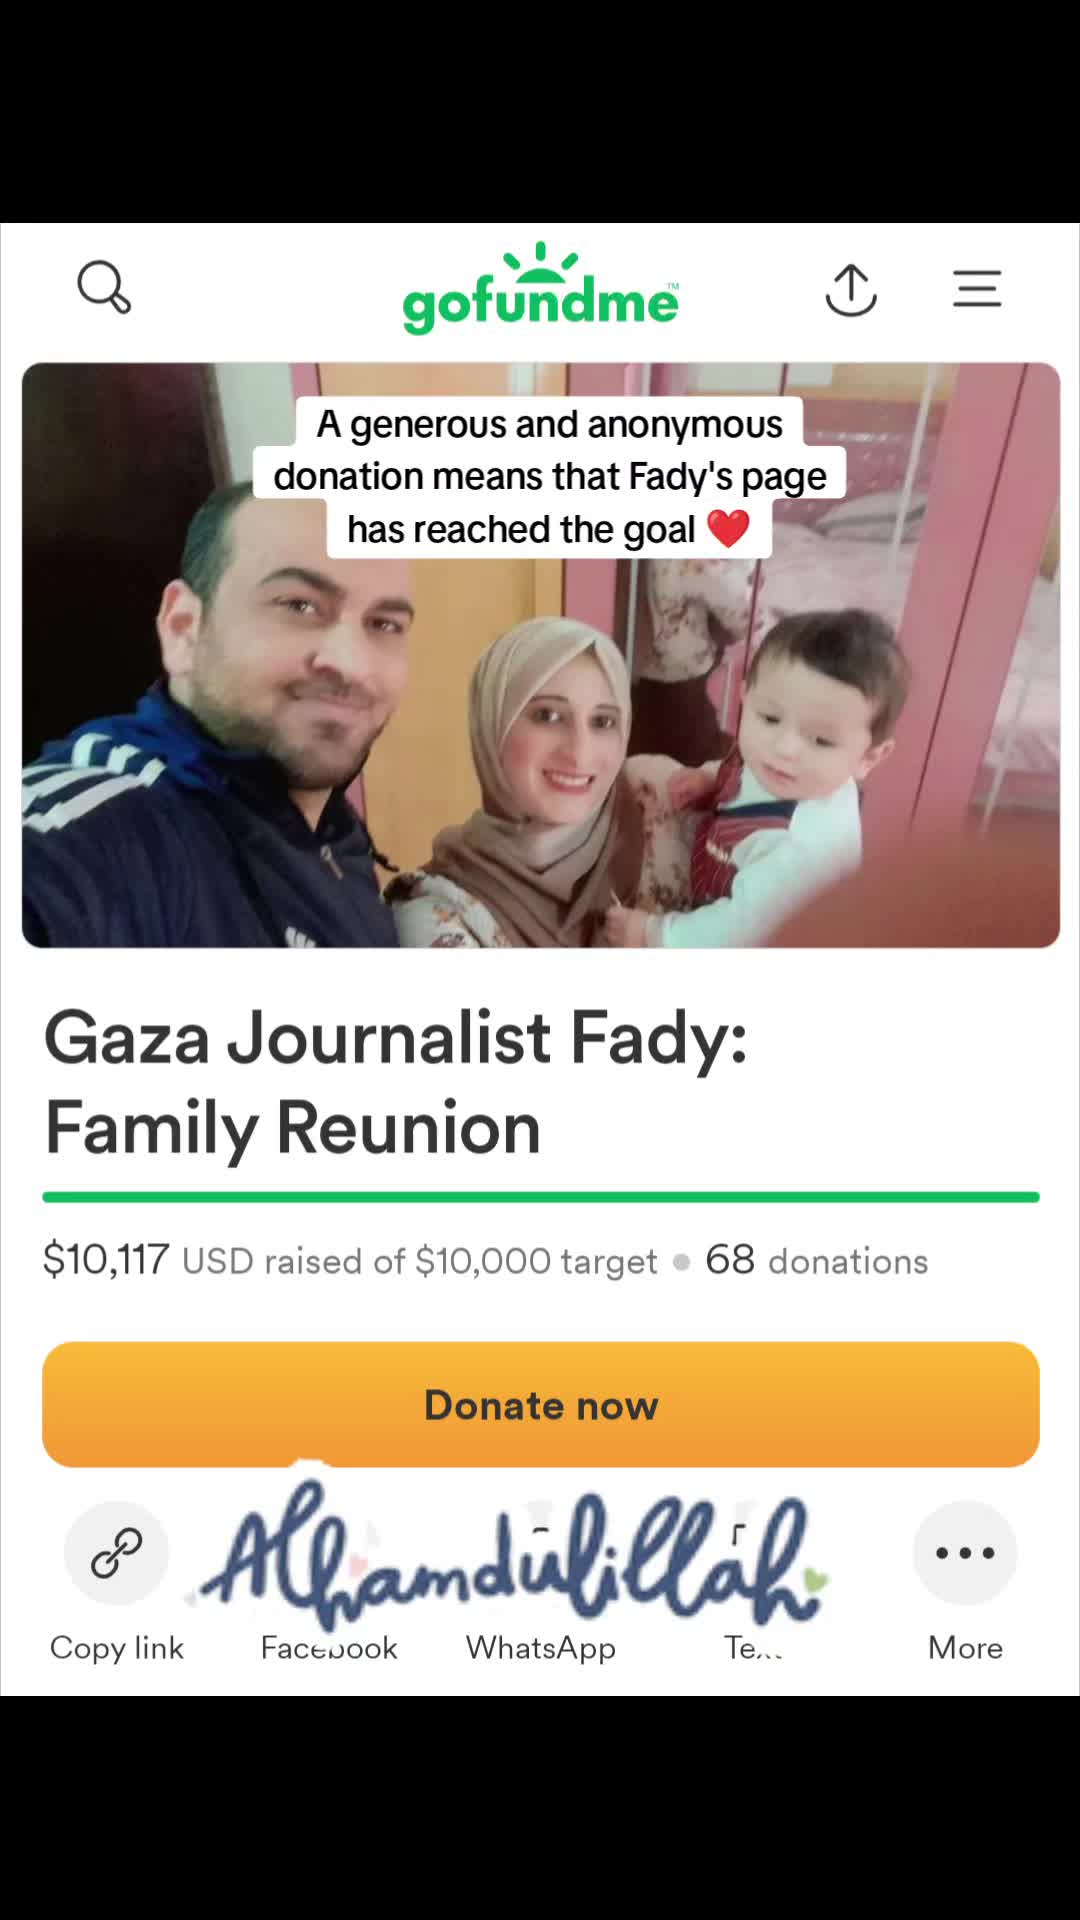Screen dimensions: 1080x1920
Task: Open the family campaign photo
Action: (541, 655)
